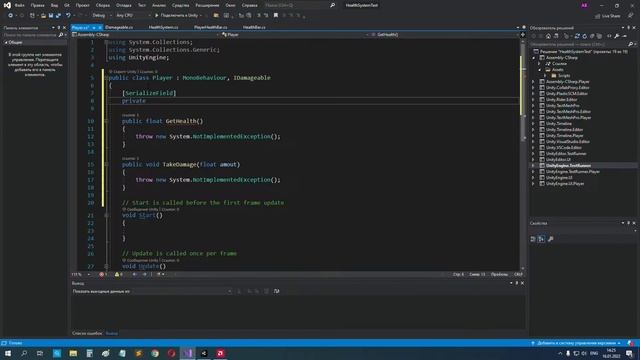Open the Справка menu

249,5
